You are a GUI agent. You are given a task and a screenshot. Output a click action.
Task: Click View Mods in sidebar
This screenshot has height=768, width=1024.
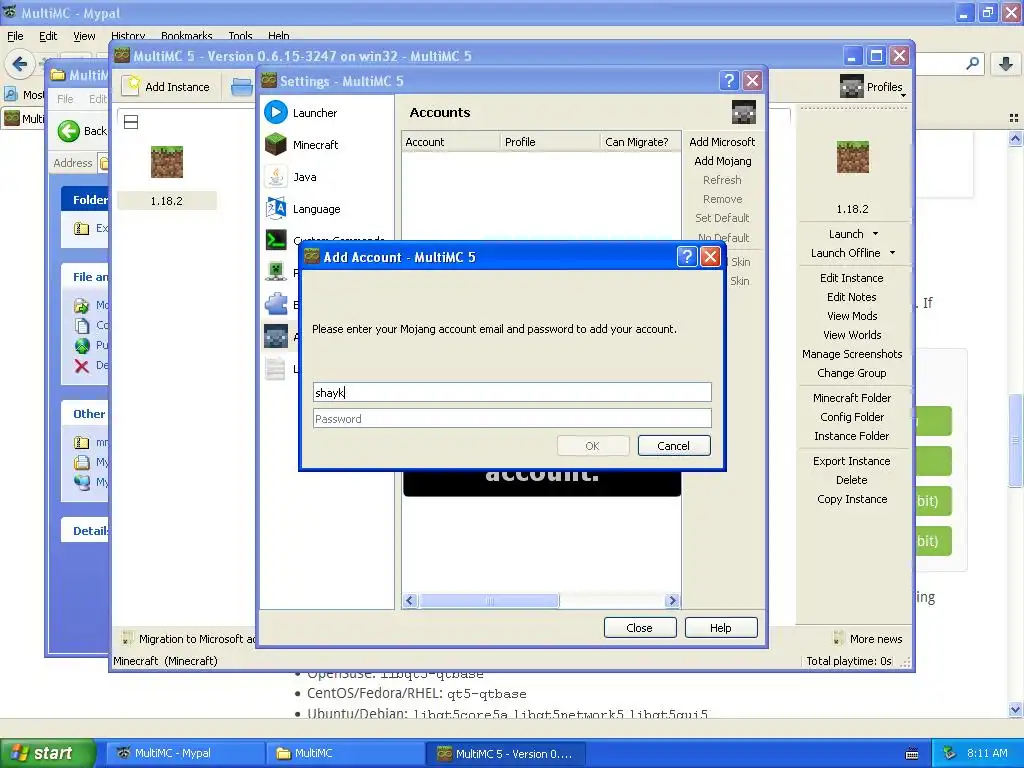[x=852, y=315]
